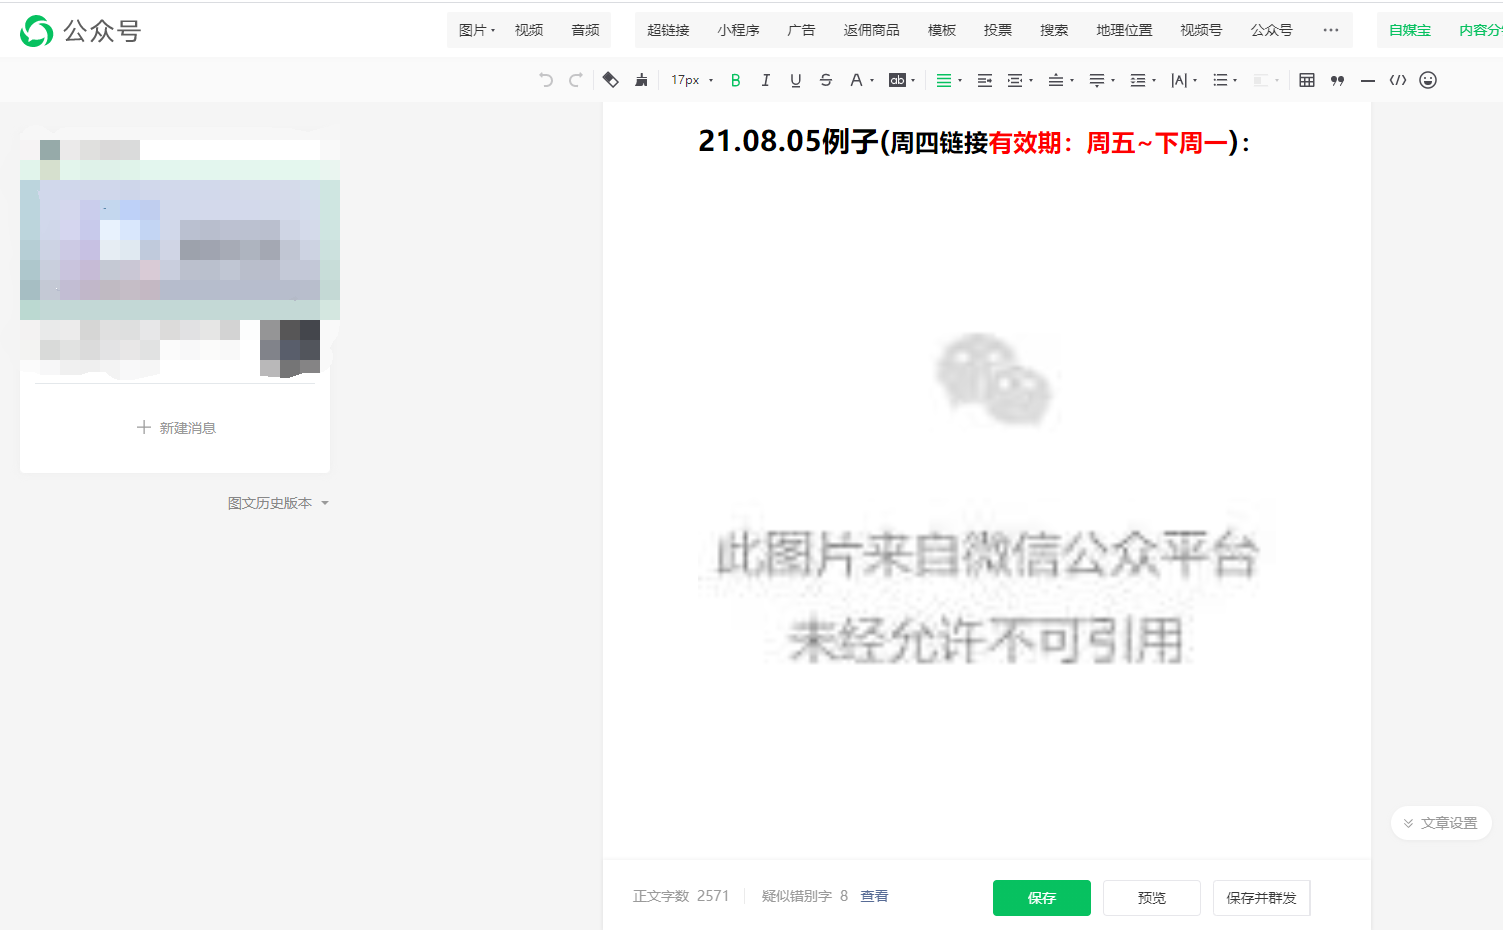Click the 预览 button
1503x930 pixels.
point(1152,898)
